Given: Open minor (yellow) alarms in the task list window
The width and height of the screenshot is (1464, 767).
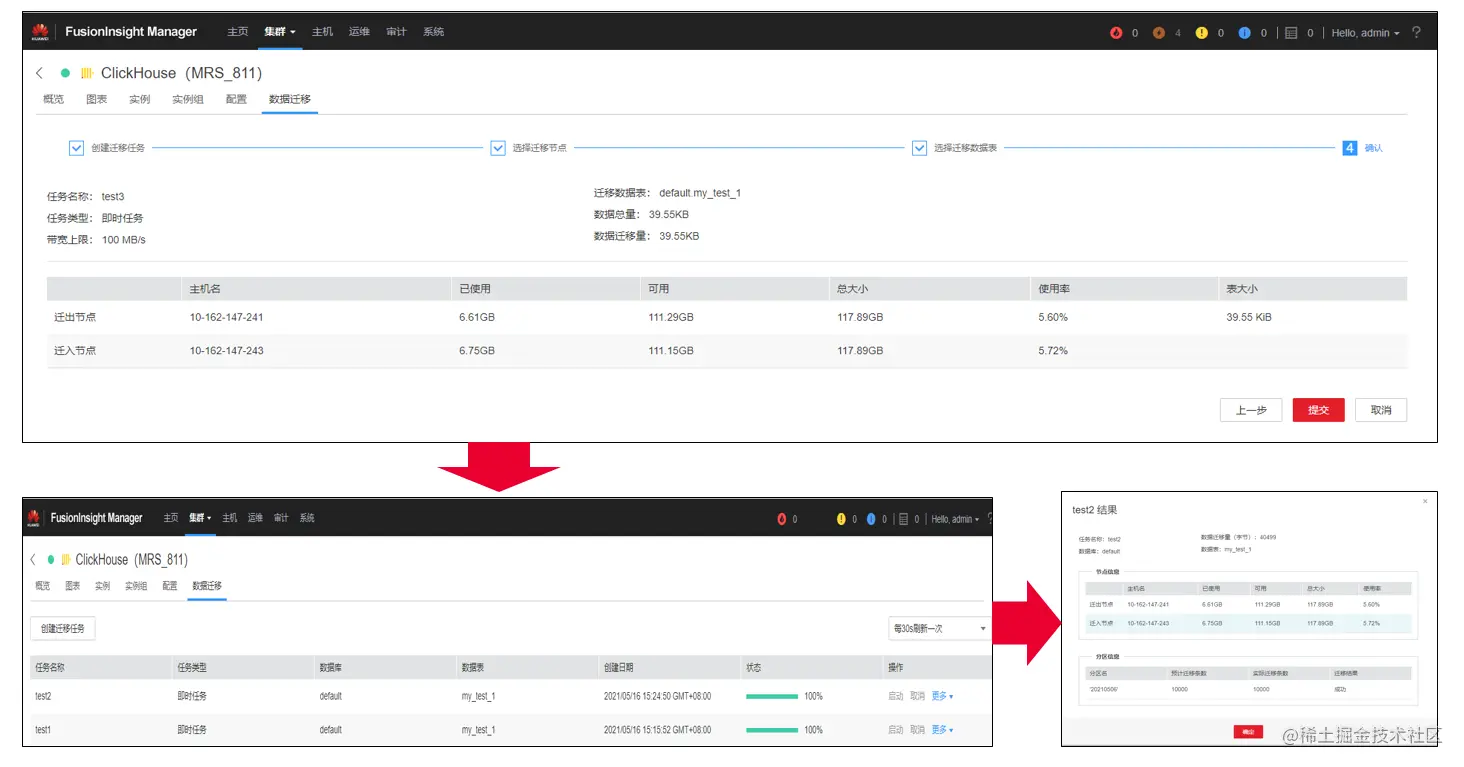Looking at the screenshot, I should [841, 519].
